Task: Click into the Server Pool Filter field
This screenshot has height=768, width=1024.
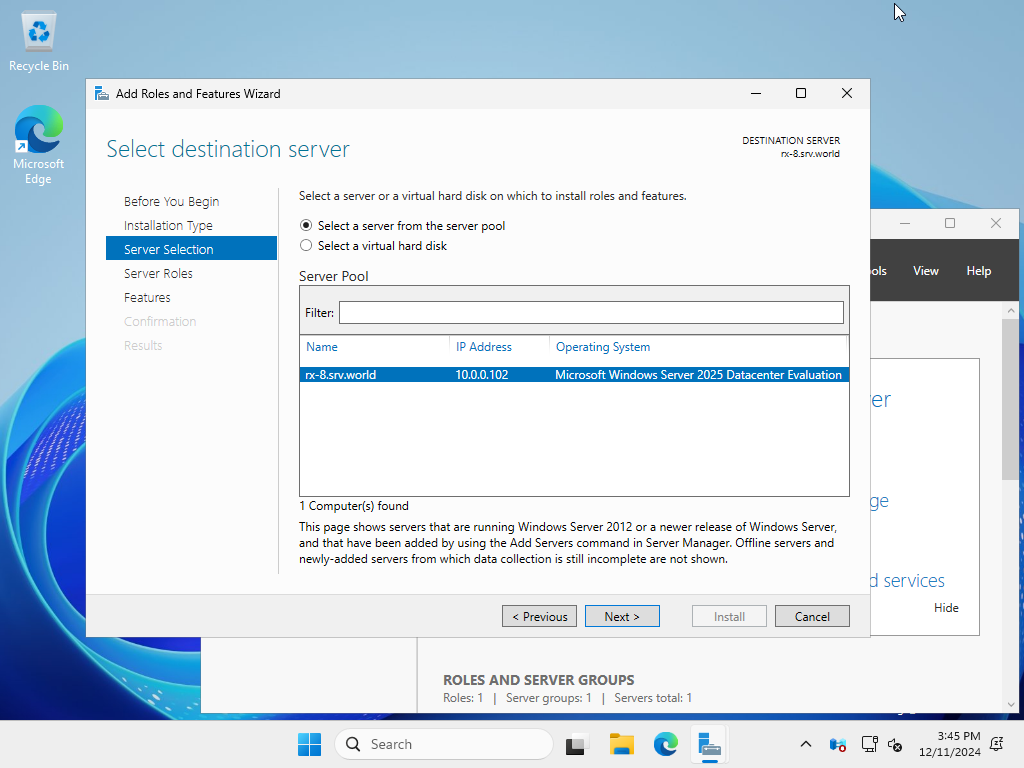Action: [x=591, y=313]
